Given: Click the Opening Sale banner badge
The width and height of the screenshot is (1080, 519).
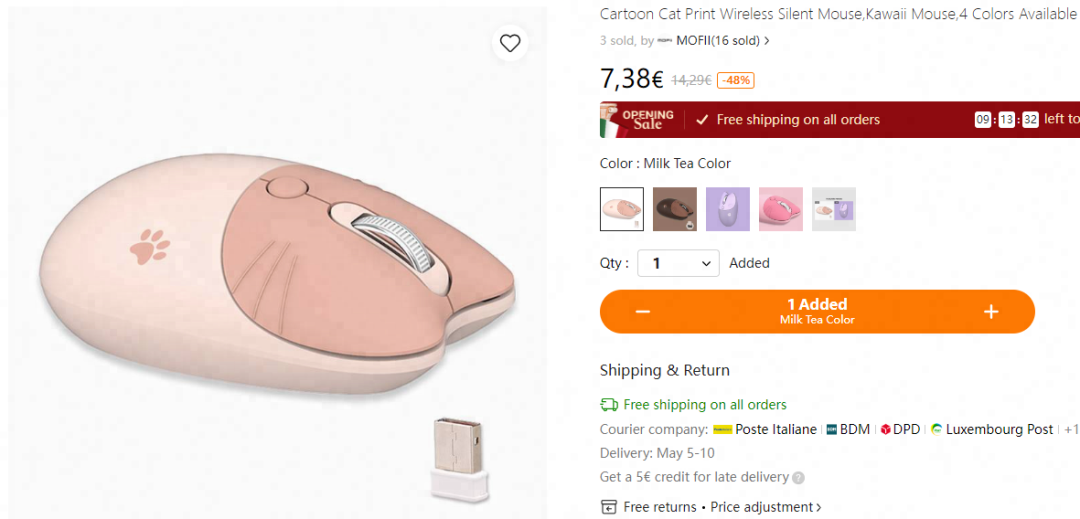Looking at the screenshot, I should 638,119.
